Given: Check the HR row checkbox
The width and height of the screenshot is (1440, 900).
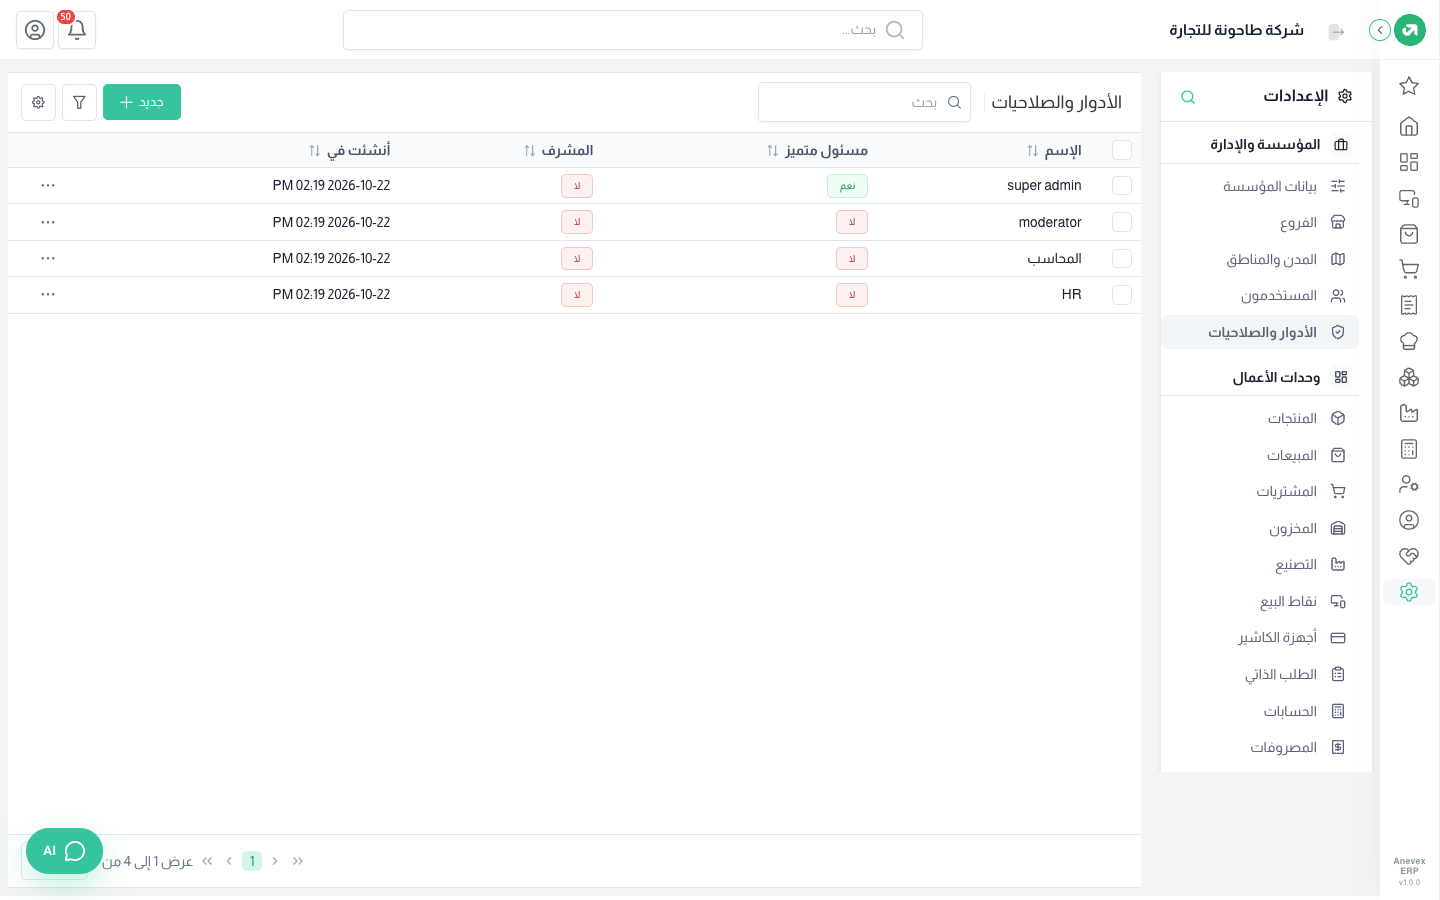Looking at the screenshot, I should [x=1122, y=294].
